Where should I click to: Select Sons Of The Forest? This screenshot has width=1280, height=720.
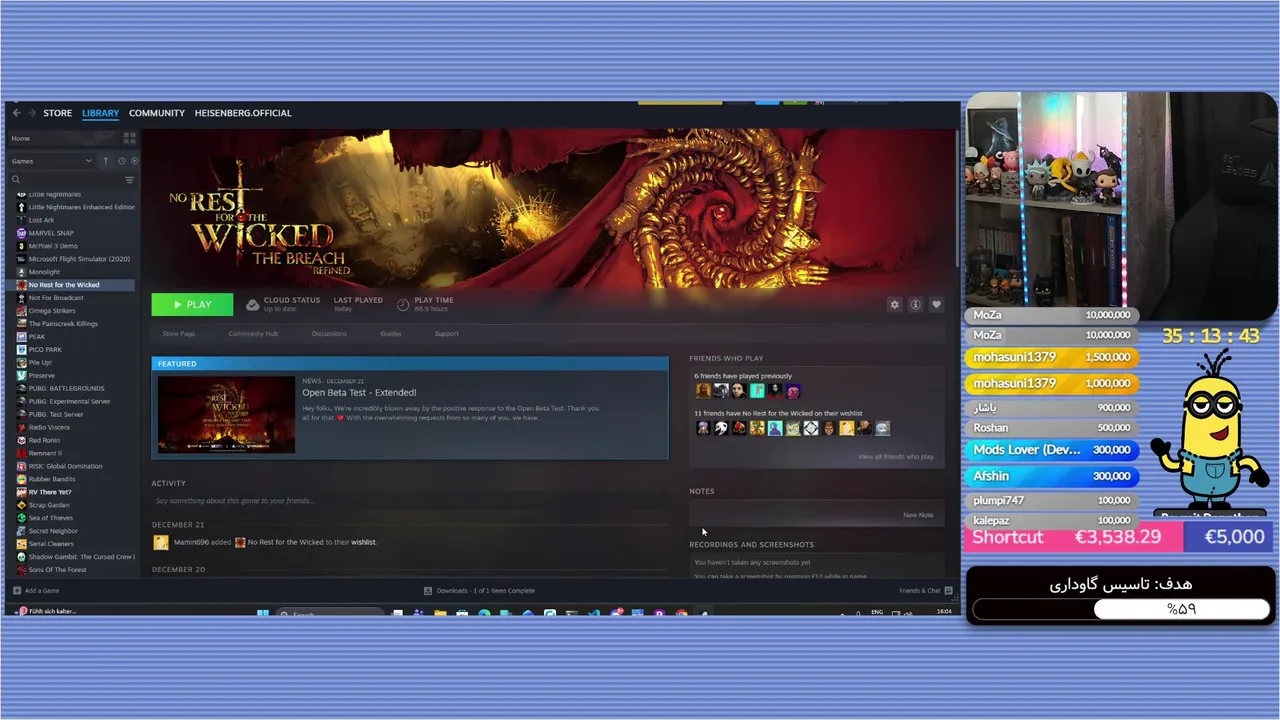57,570
